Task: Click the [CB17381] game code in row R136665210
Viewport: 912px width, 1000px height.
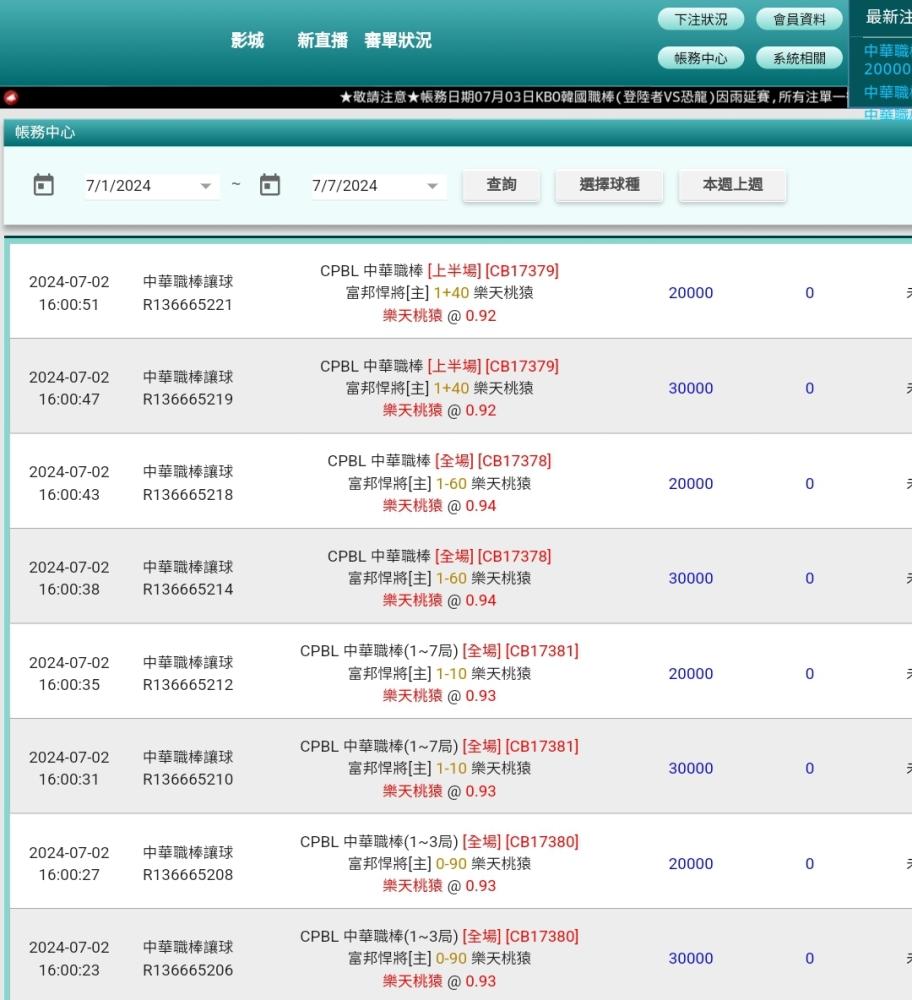Action: tap(542, 746)
